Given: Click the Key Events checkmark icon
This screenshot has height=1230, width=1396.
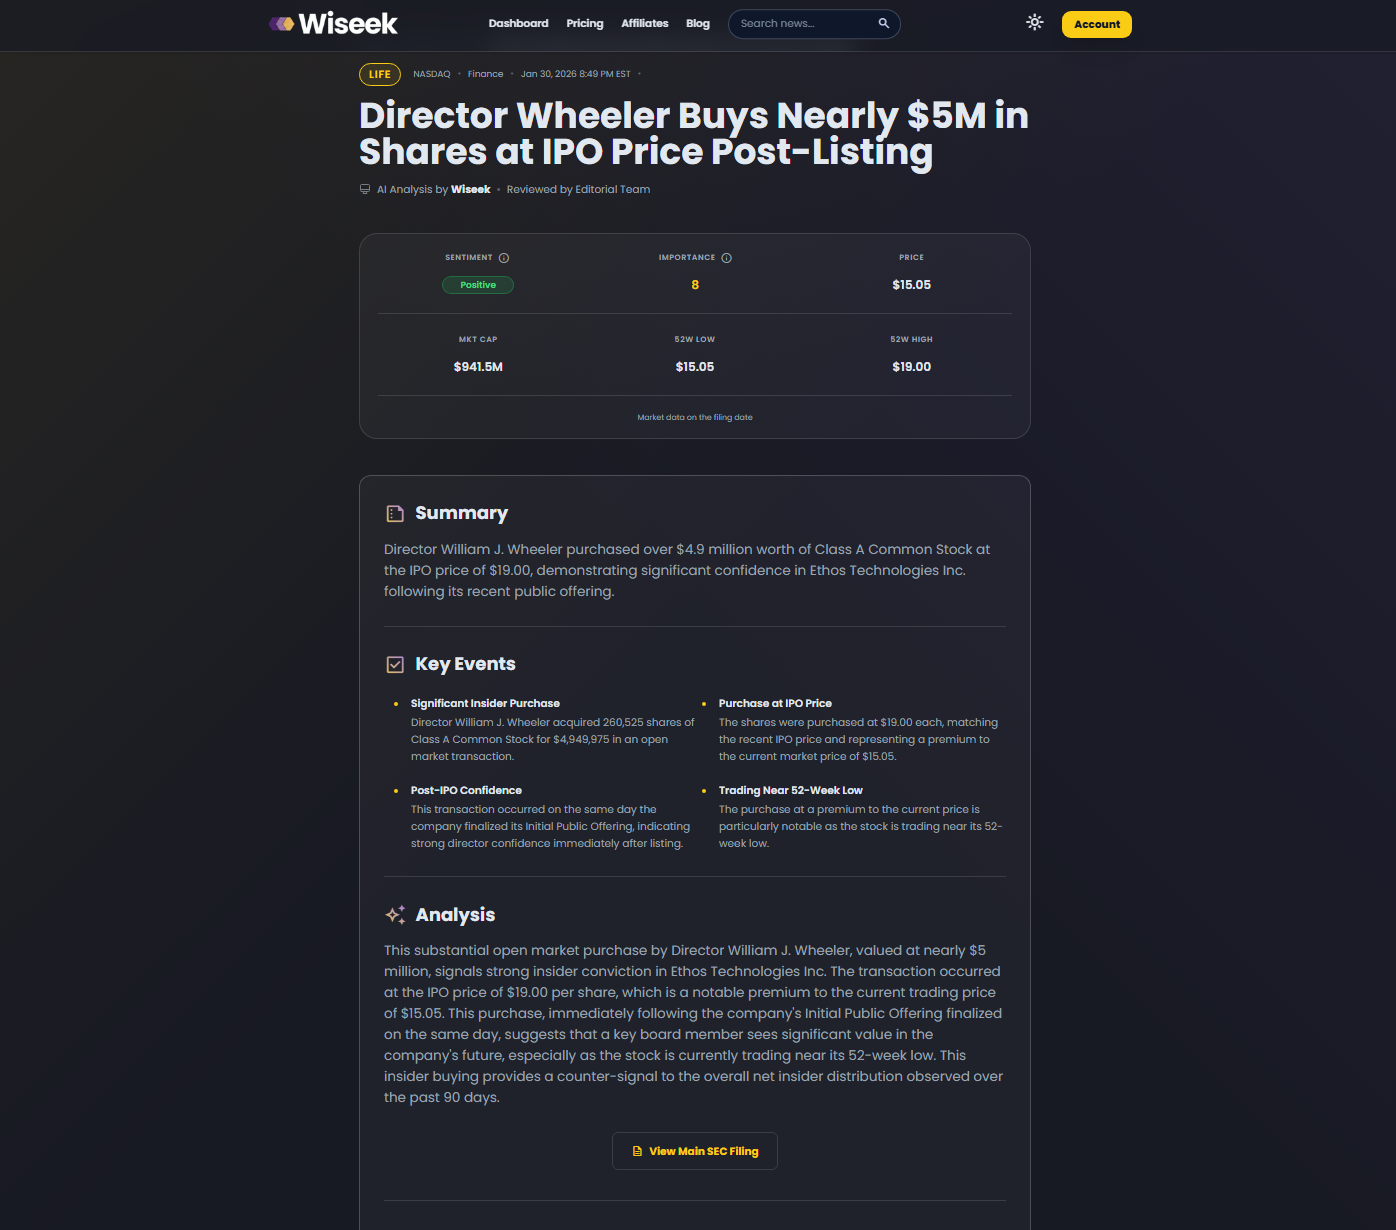Looking at the screenshot, I should 394,663.
